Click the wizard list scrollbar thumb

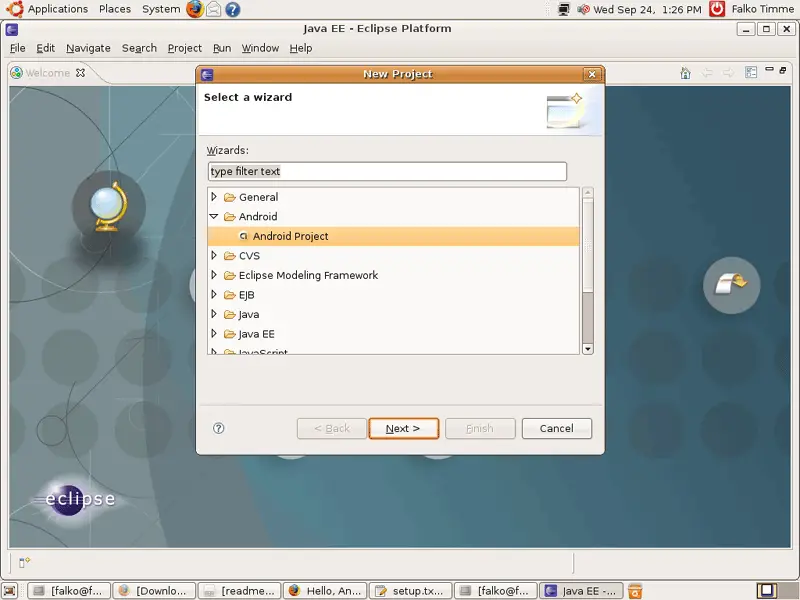(x=588, y=246)
